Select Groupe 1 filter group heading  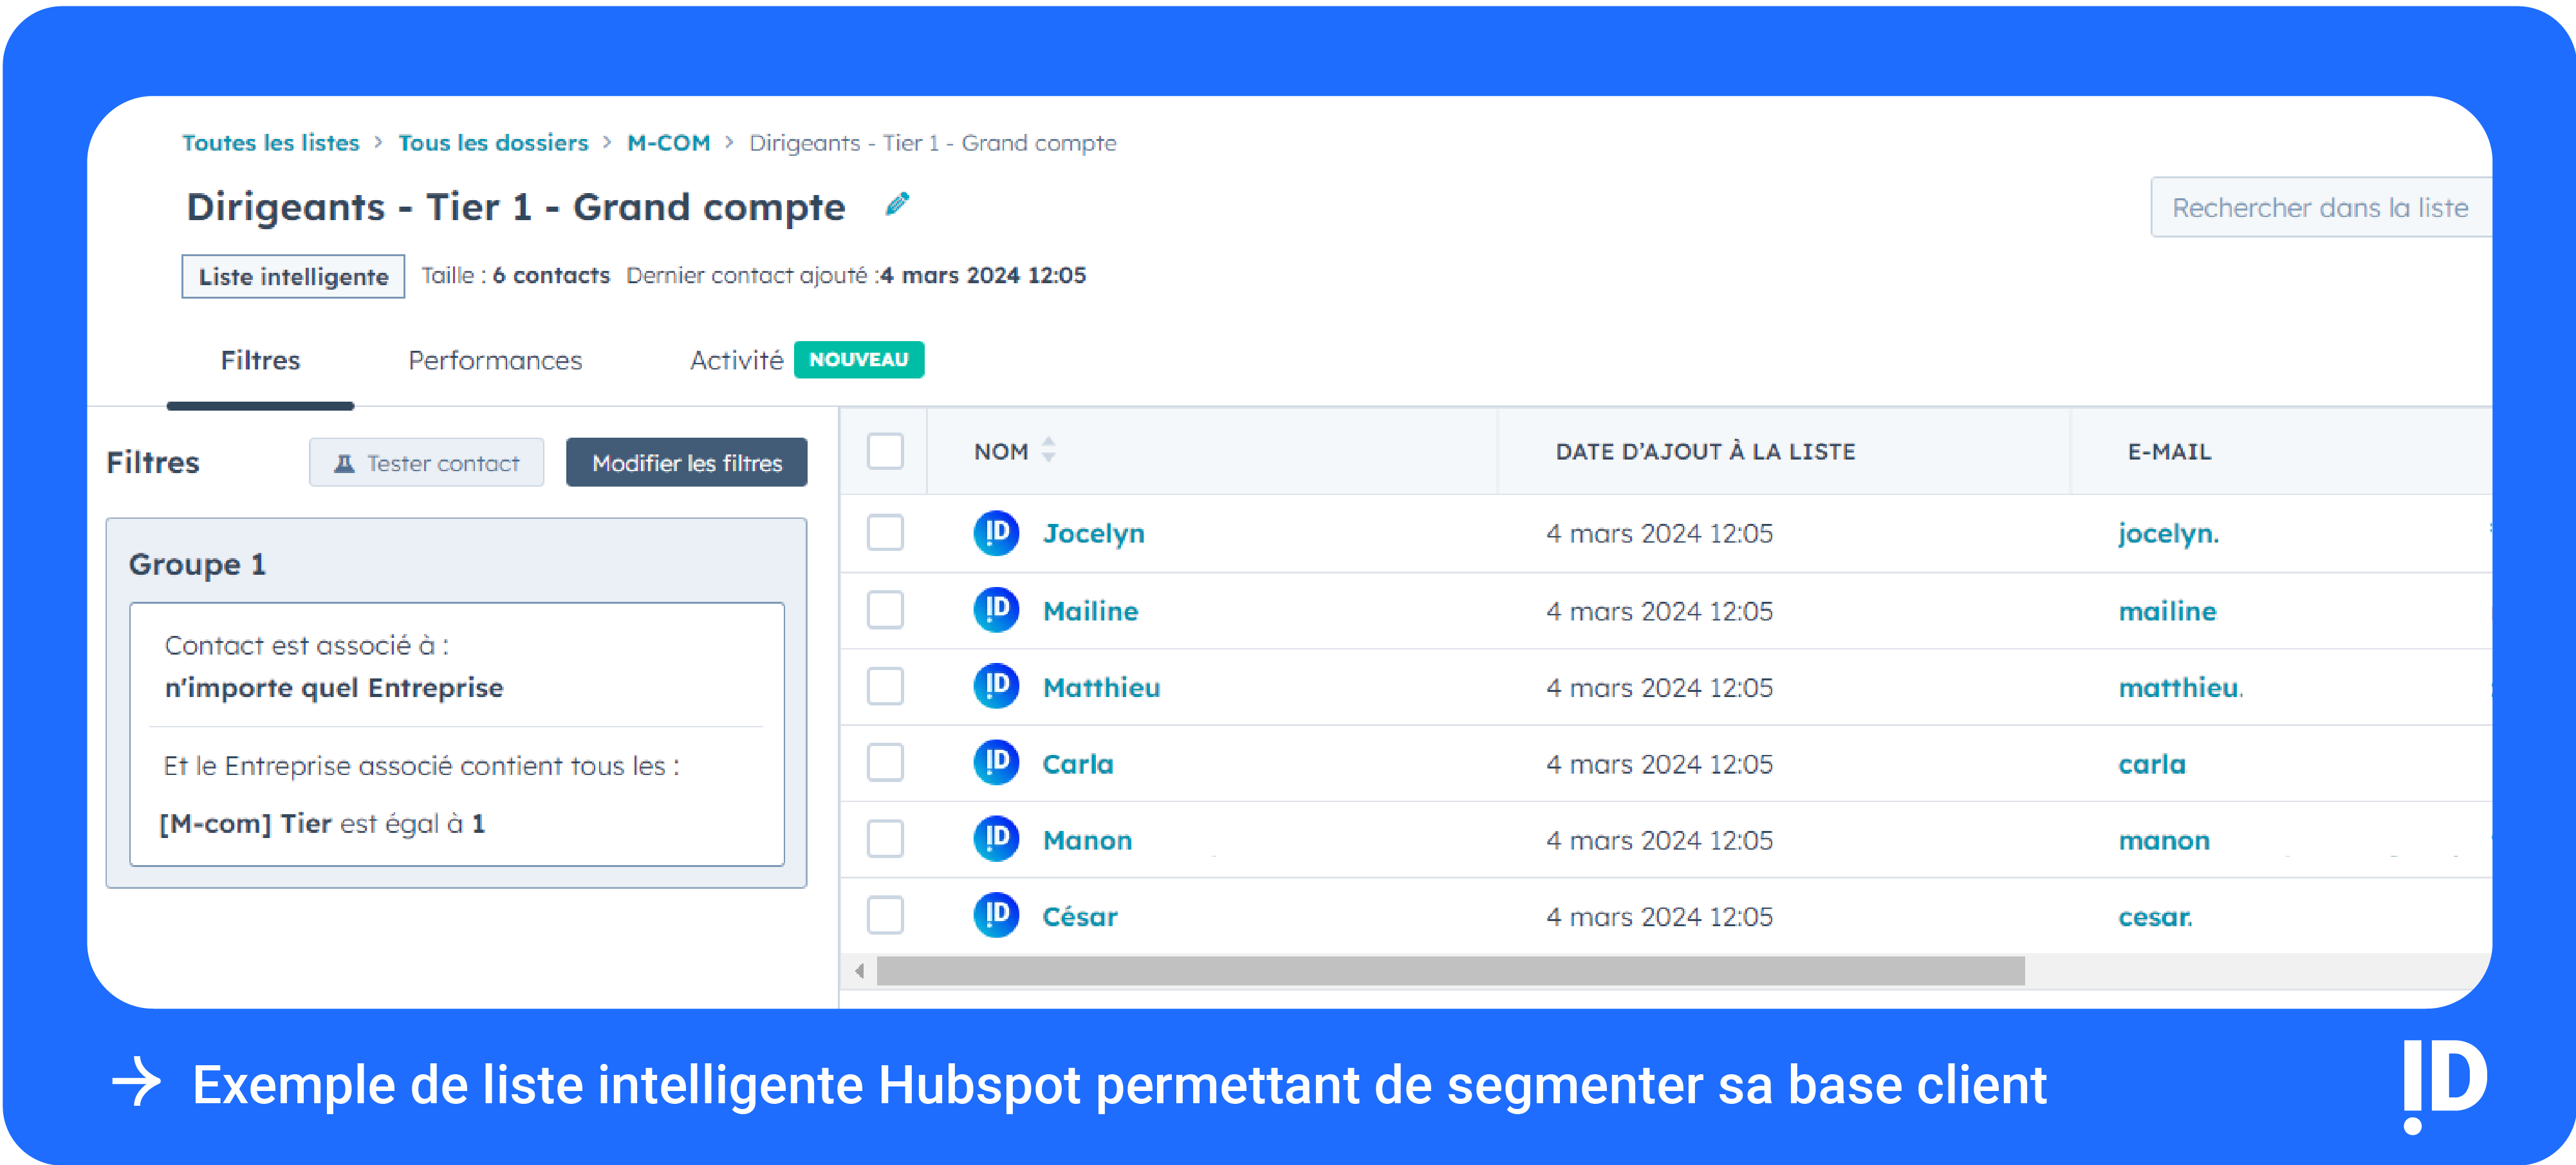click(197, 564)
